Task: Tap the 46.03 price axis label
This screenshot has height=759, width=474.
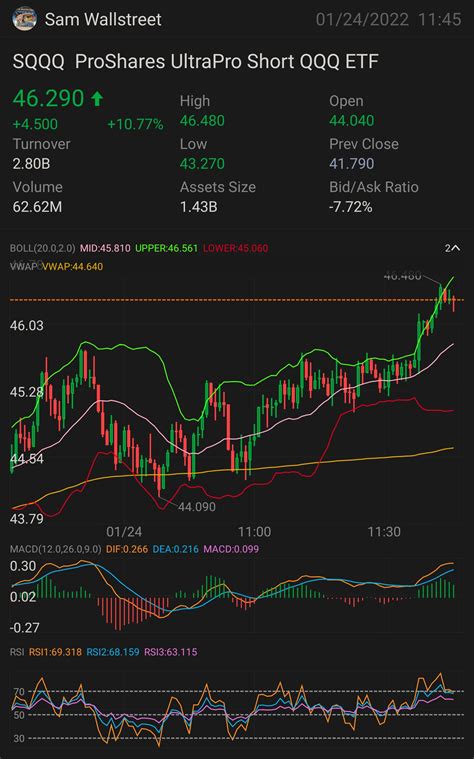Action: pyautogui.click(x=27, y=325)
